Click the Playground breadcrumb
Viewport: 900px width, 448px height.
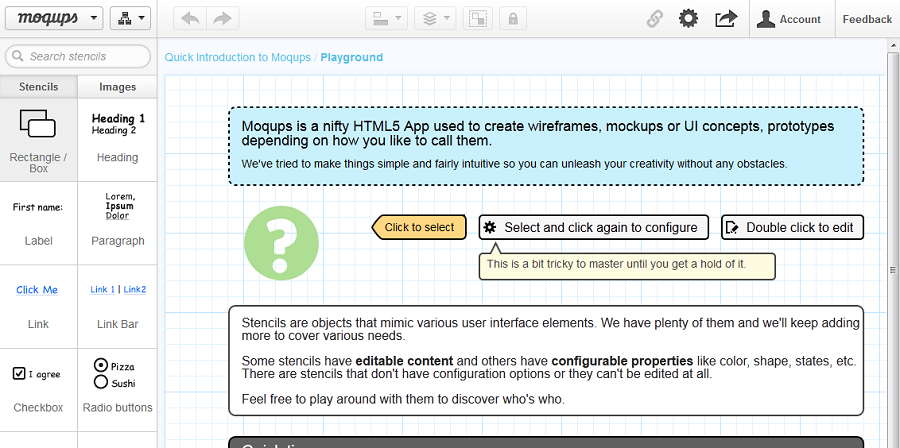pyautogui.click(x=351, y=57)
